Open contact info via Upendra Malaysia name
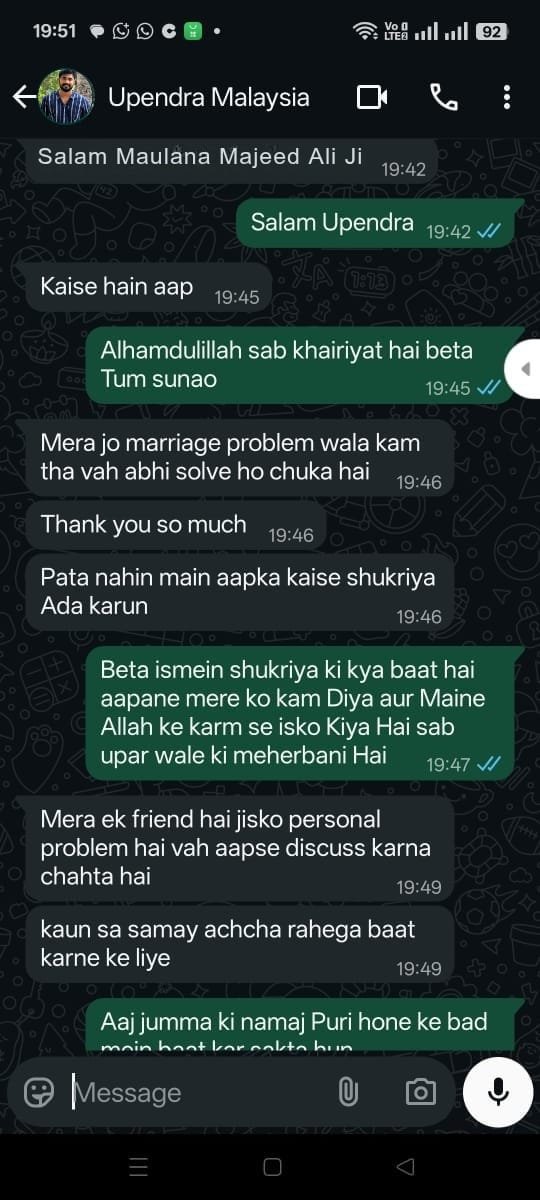540x1200 pixels. point(209,97)
